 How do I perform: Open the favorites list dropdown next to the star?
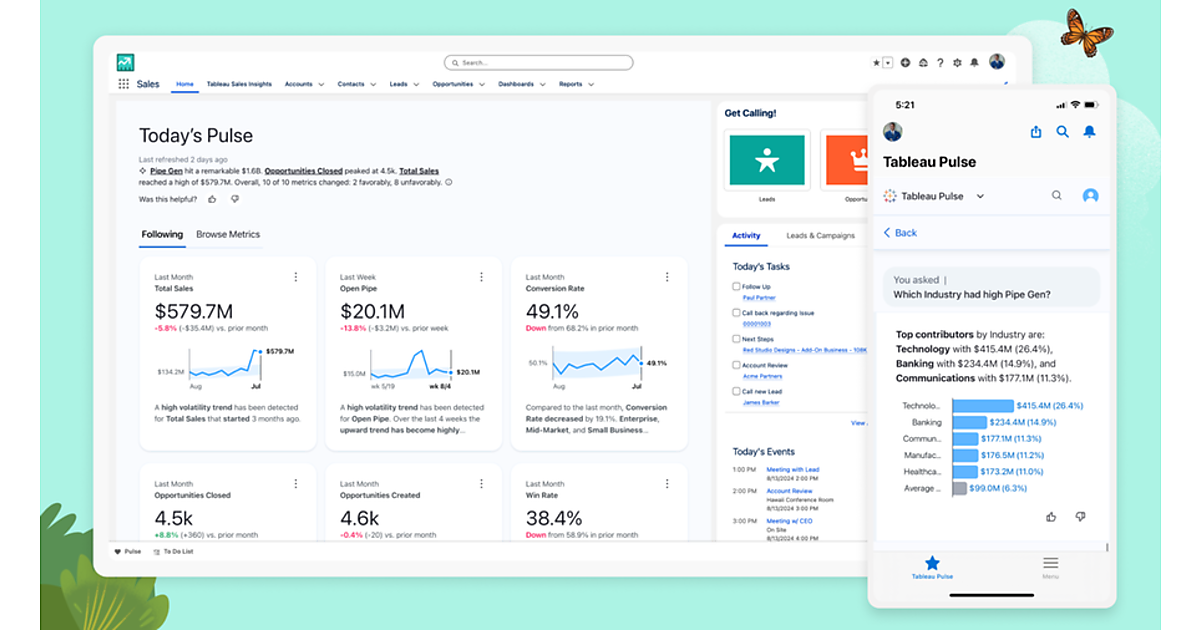[x=888, y=62]
